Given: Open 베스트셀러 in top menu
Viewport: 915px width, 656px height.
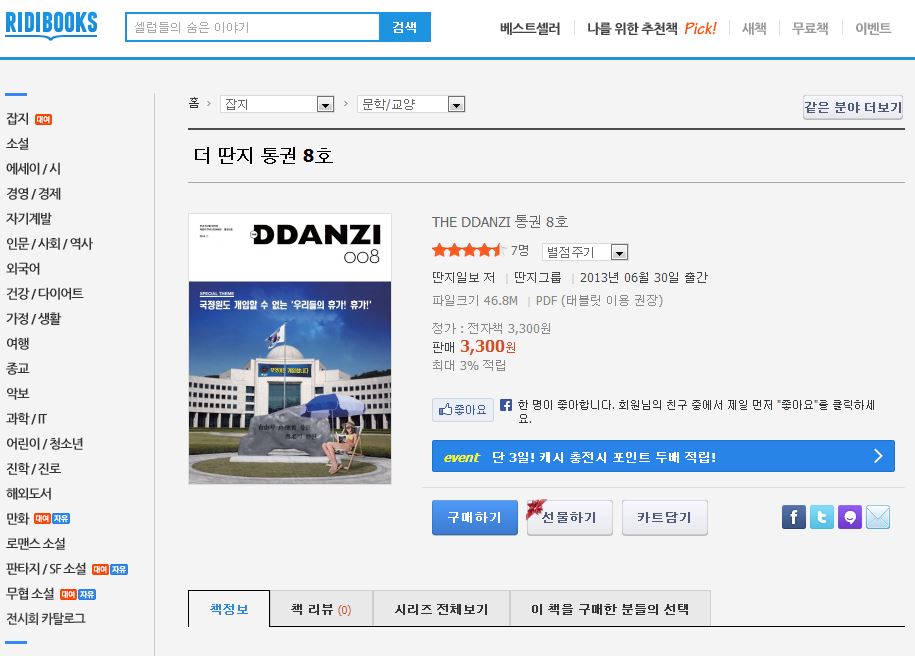Looking at the screenshot, I should 530,28.
